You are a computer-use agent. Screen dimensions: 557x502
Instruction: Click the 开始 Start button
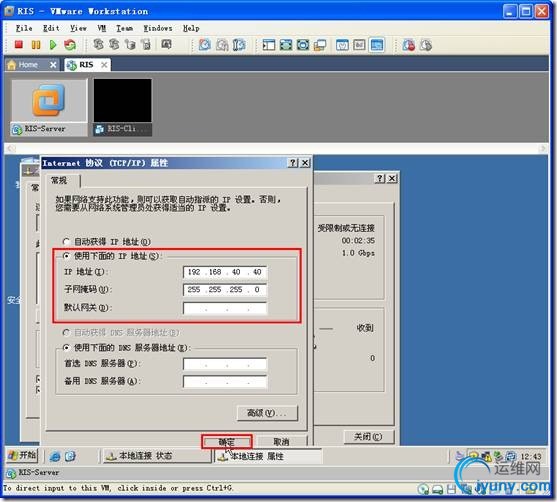tap(22, 455)
